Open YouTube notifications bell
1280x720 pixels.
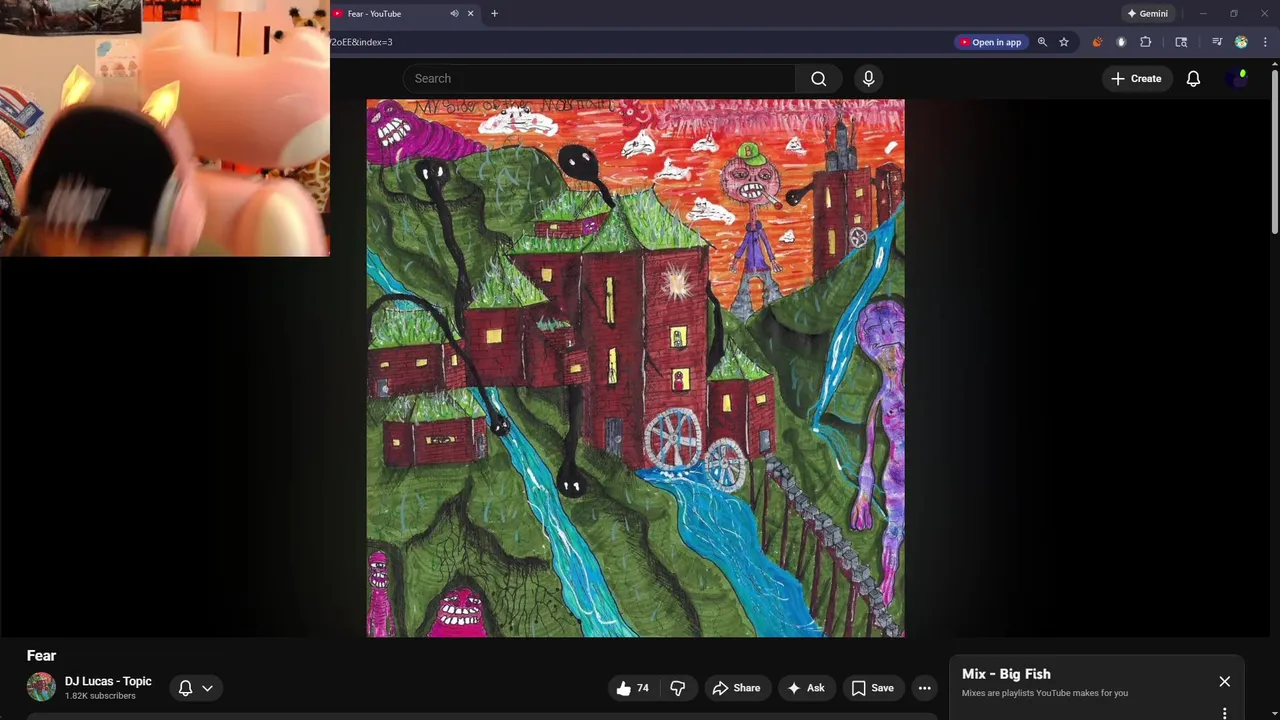coord(1193,78)
